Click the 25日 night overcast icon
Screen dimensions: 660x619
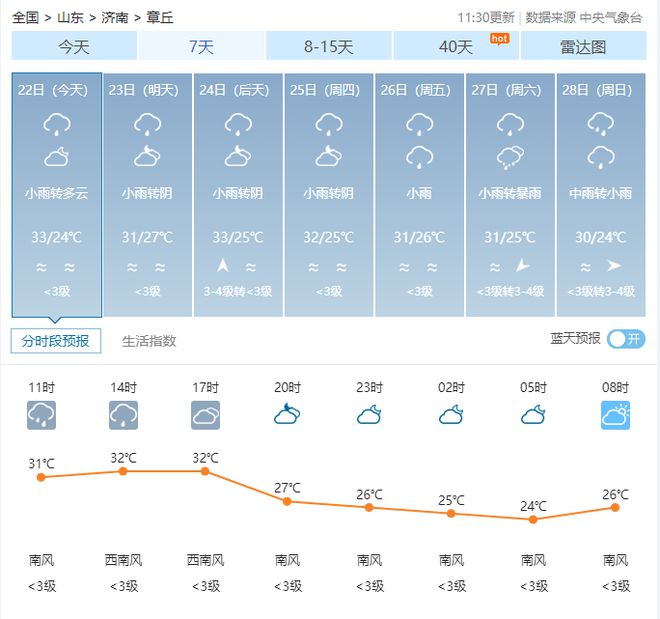[329, 156]
